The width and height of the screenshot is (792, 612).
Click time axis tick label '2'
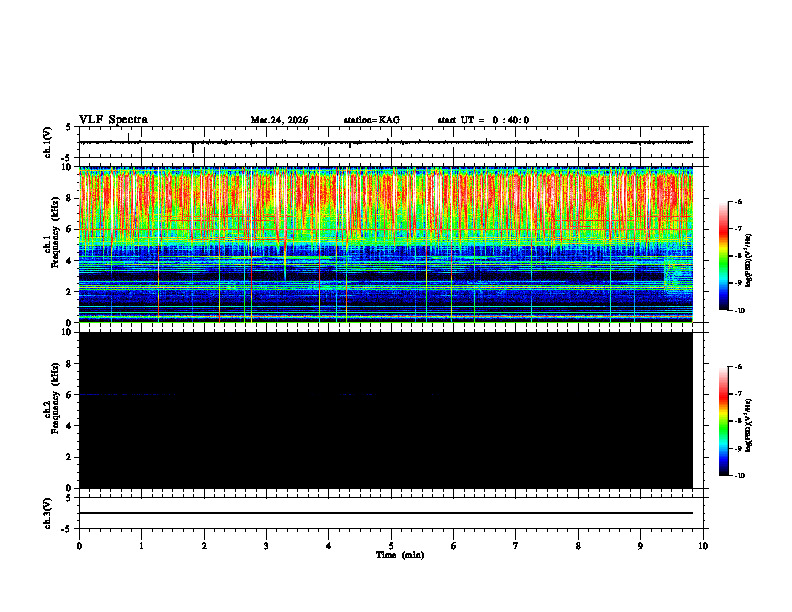click(204, 546)
